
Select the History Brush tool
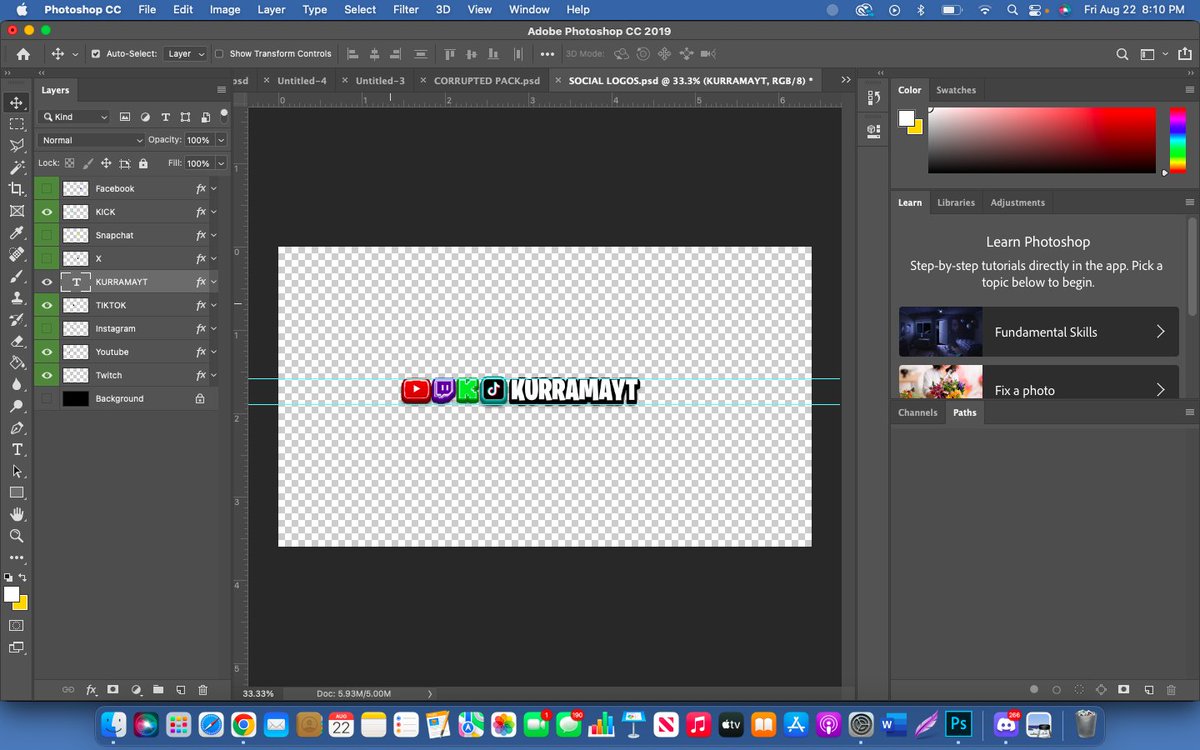(16, 320)
